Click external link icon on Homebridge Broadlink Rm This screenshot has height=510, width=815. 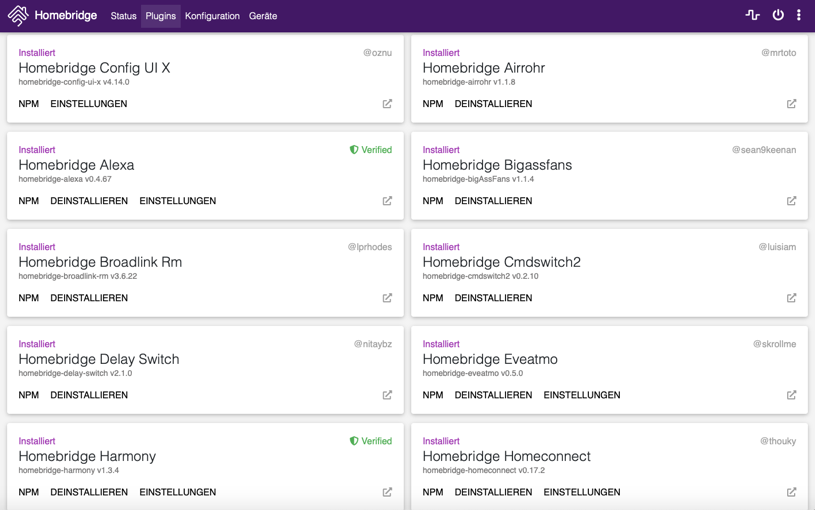(x=387, y=298)
